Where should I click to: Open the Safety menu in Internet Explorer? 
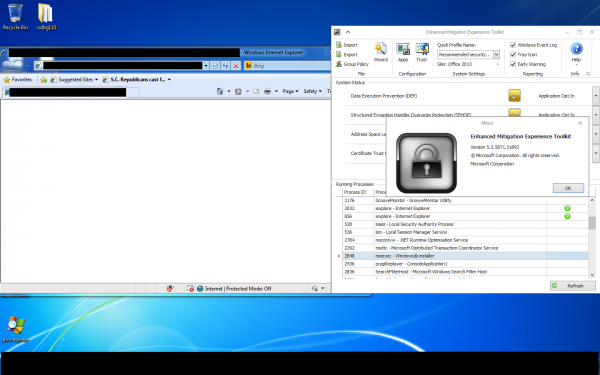(x=313, y=91)
